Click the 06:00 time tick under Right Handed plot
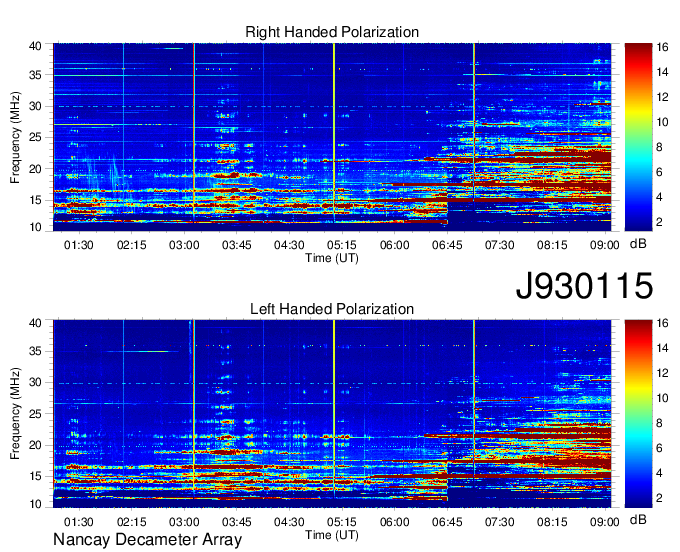The image size is (680, 552). click(394, 245)
